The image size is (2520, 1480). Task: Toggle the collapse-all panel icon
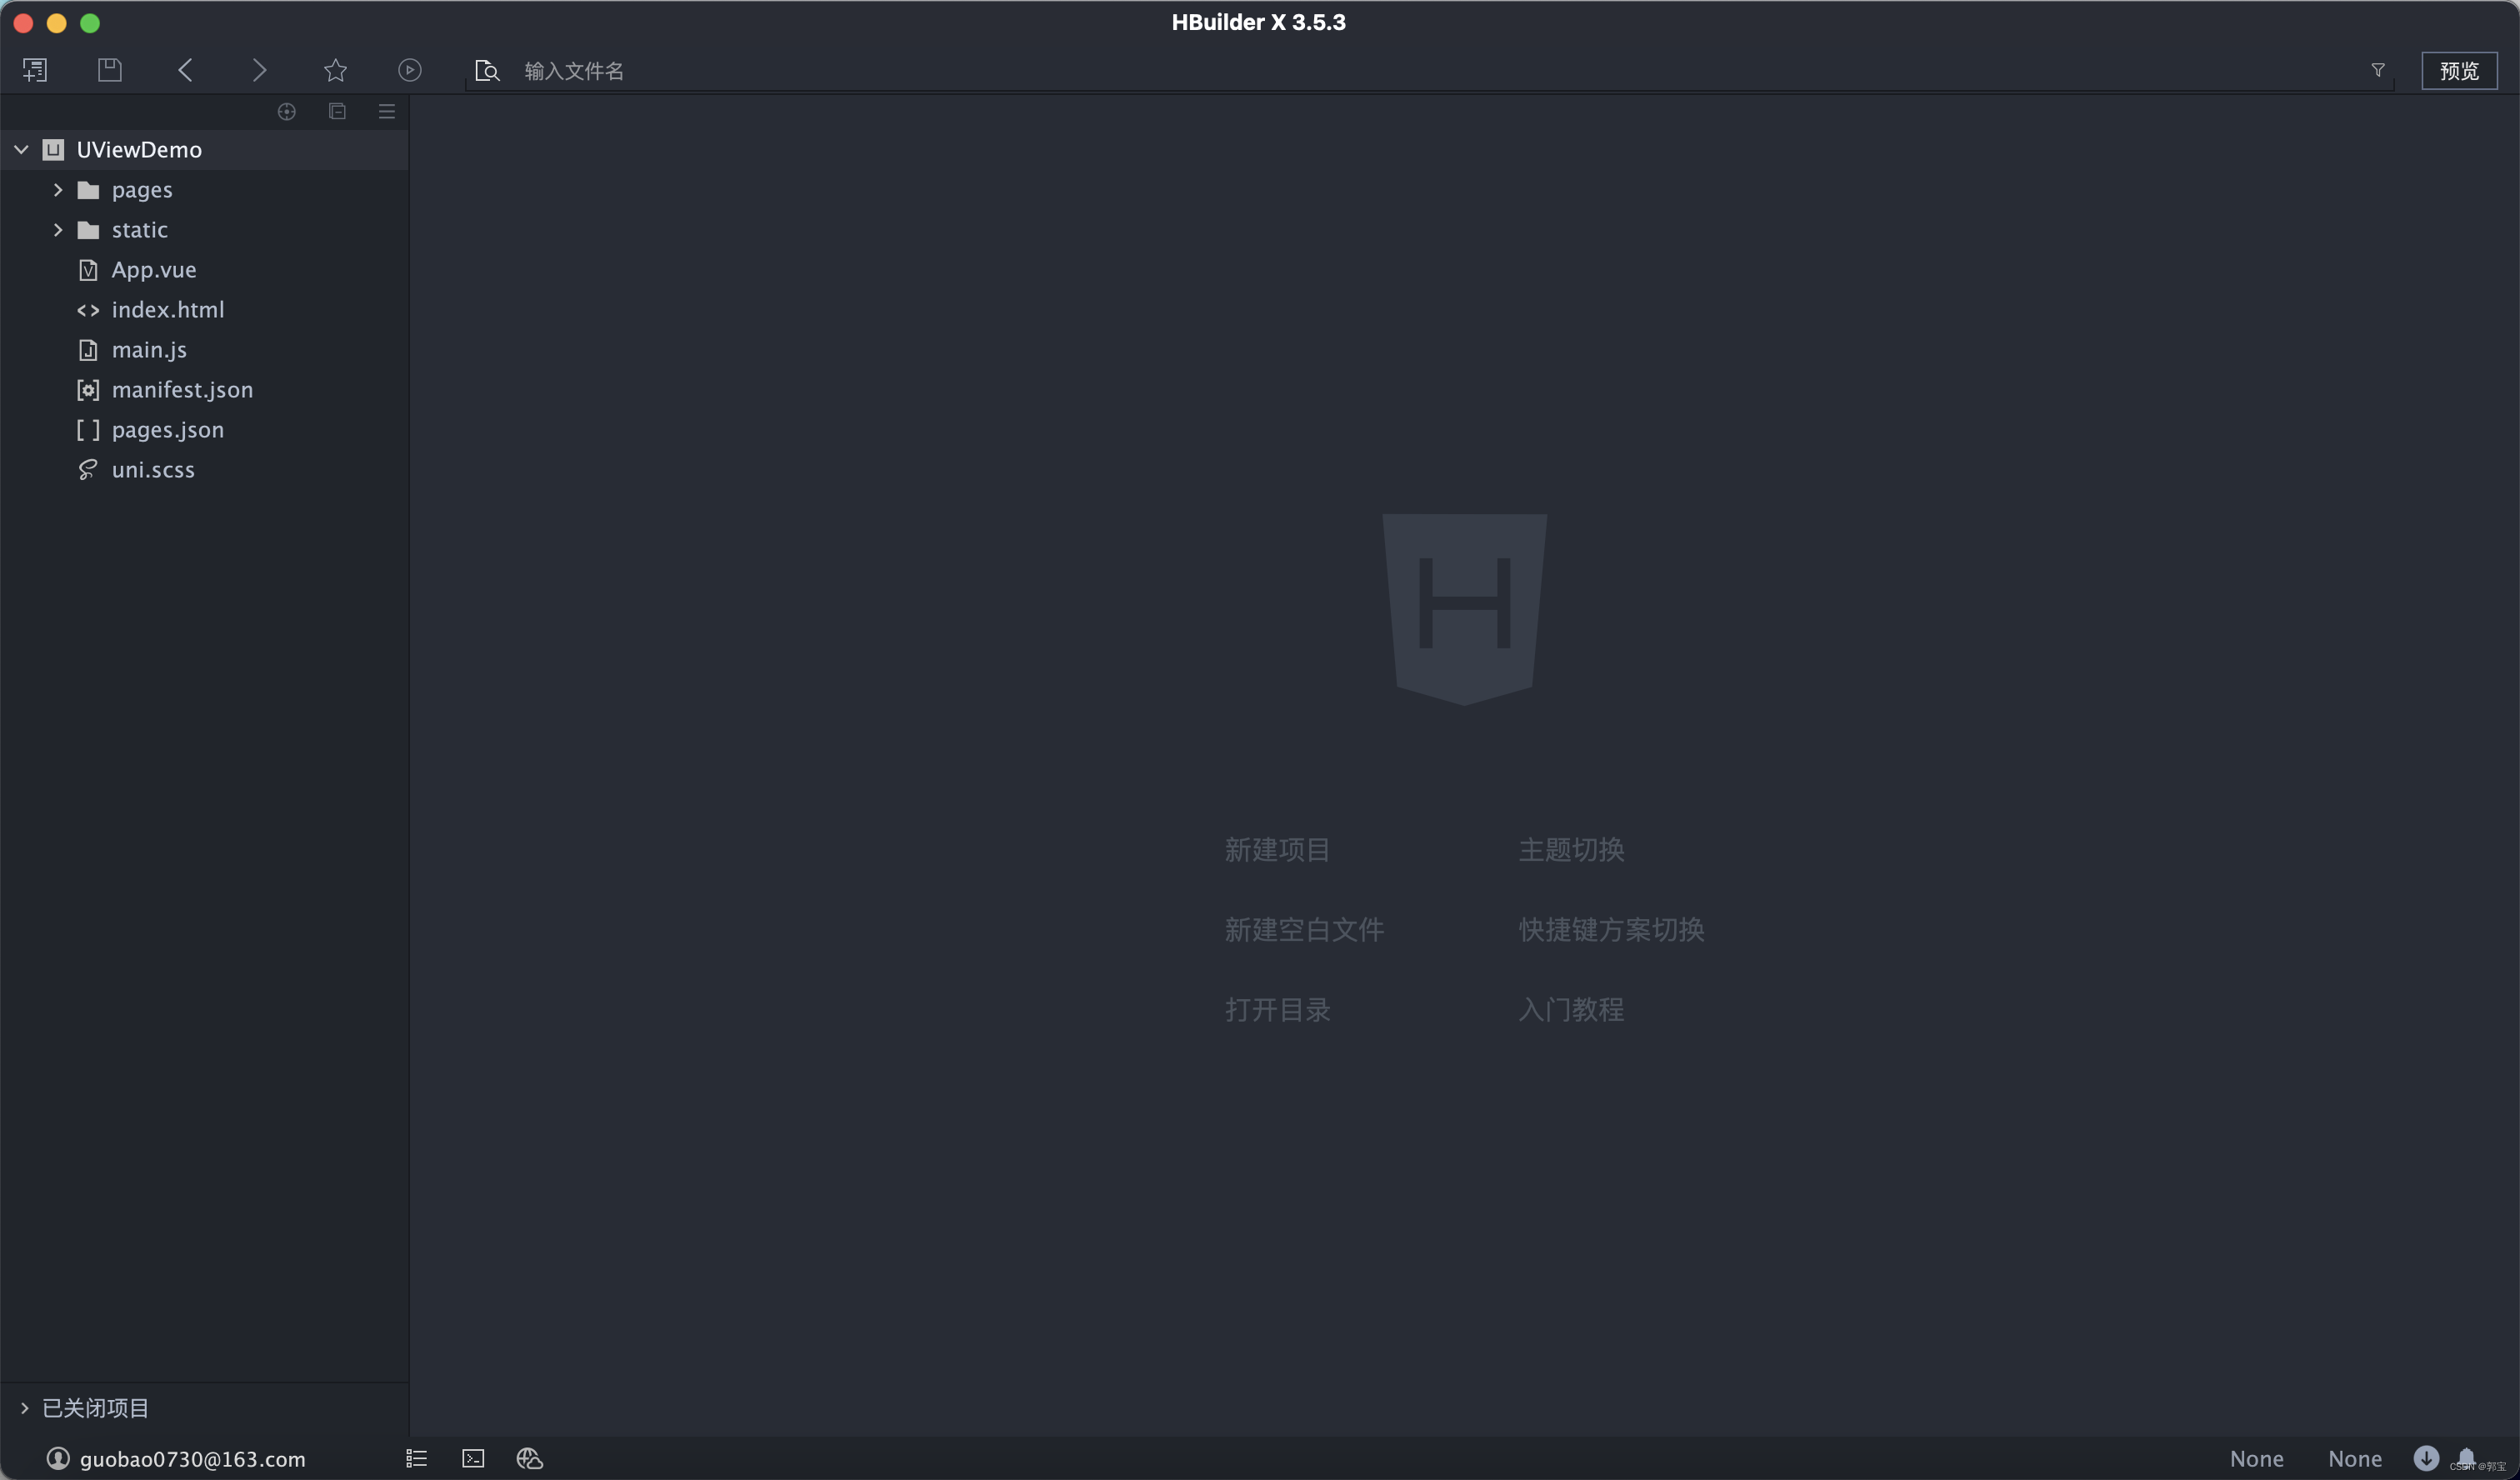(337, 112)
